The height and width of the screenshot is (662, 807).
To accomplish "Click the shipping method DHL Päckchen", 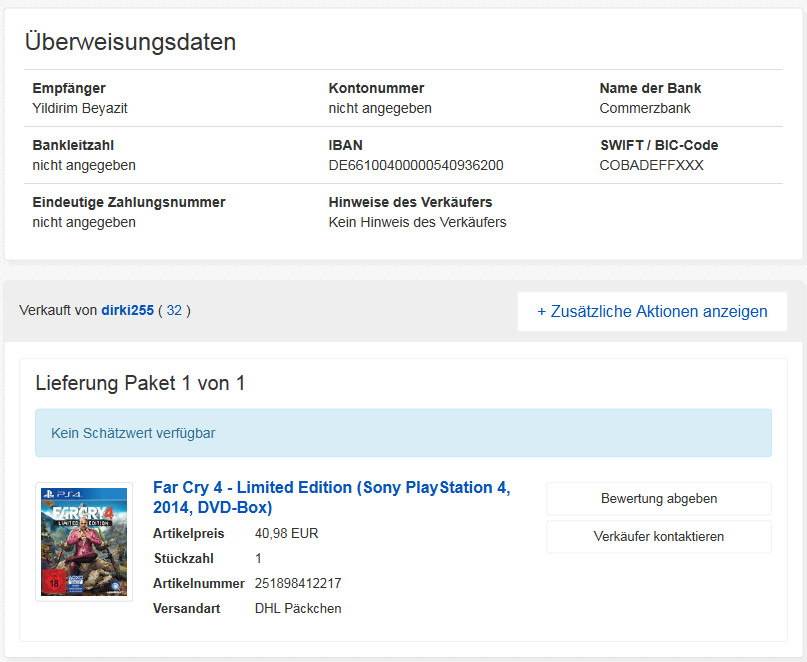I will point(298,608).
